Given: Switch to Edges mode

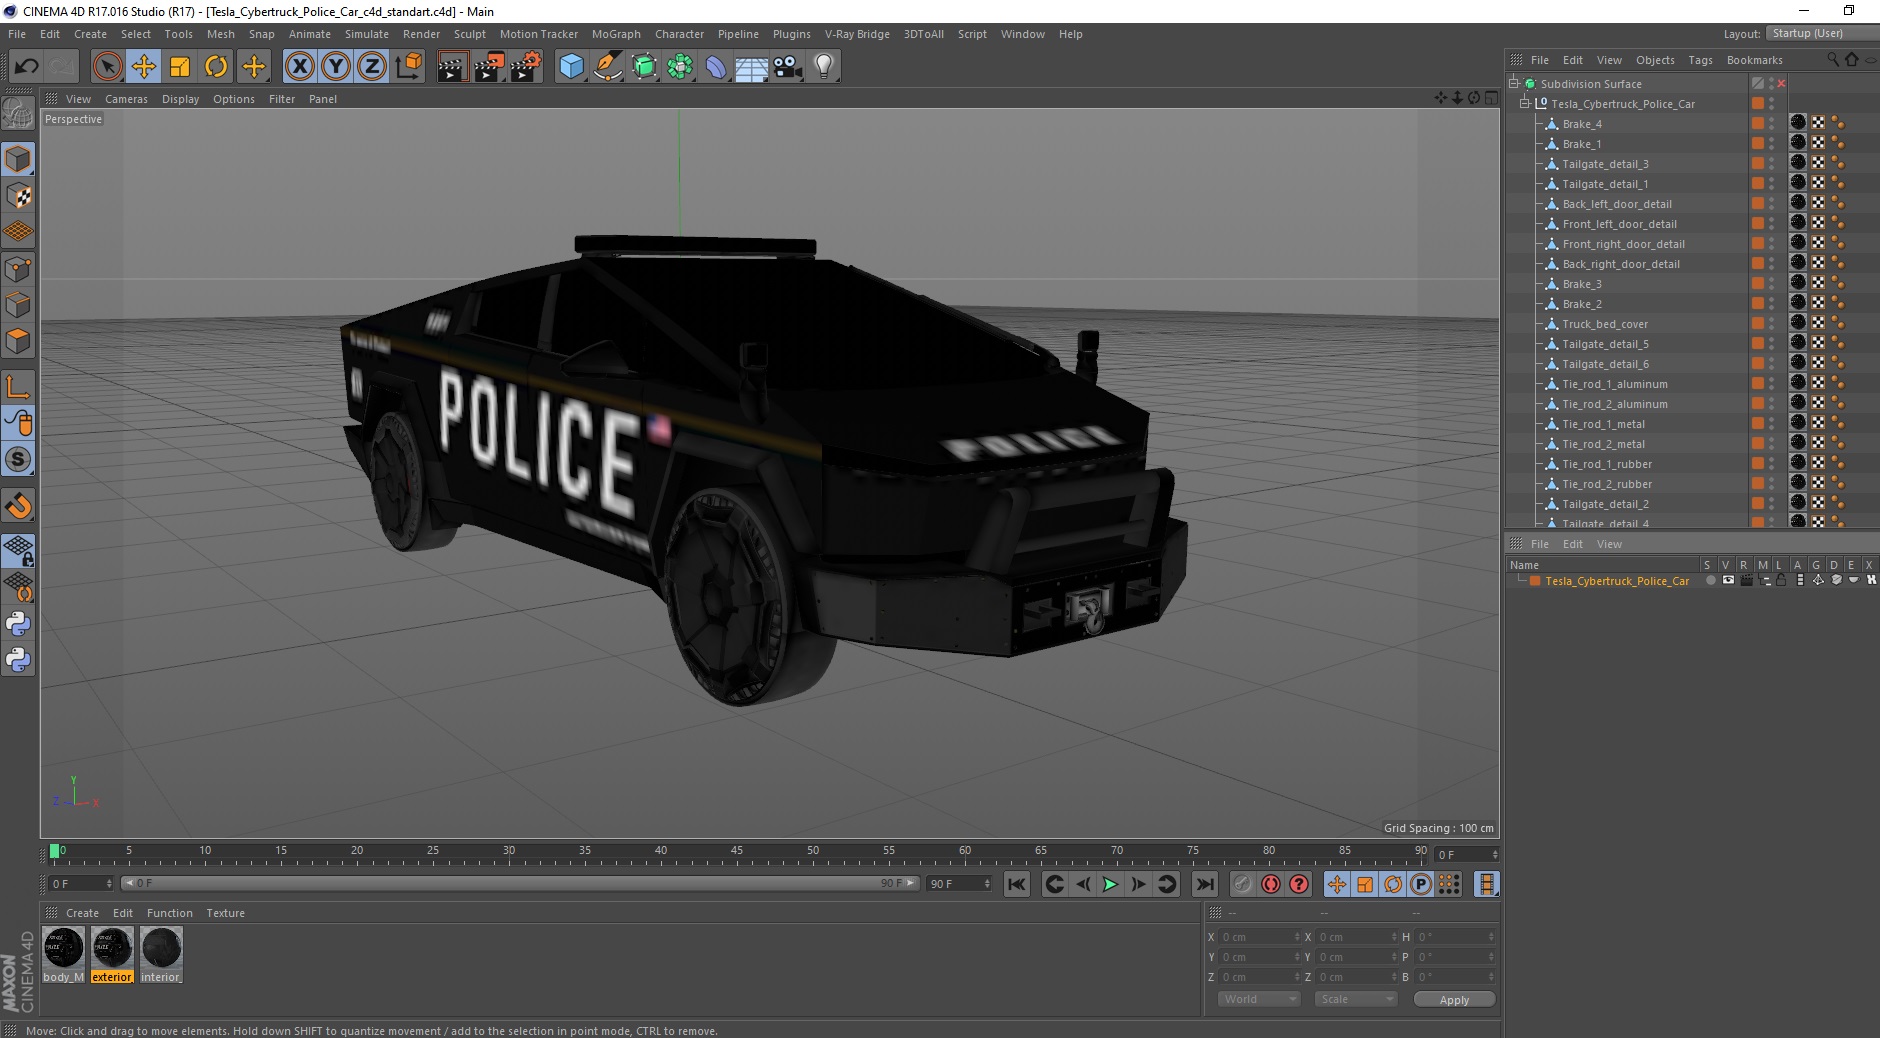Looking at the screenshot, I should tap(18, 305).
